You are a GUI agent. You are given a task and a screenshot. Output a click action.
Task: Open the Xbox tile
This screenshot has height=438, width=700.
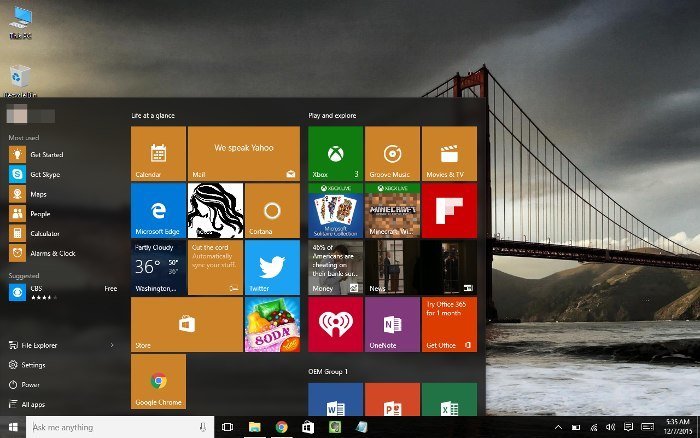point(335,154)
